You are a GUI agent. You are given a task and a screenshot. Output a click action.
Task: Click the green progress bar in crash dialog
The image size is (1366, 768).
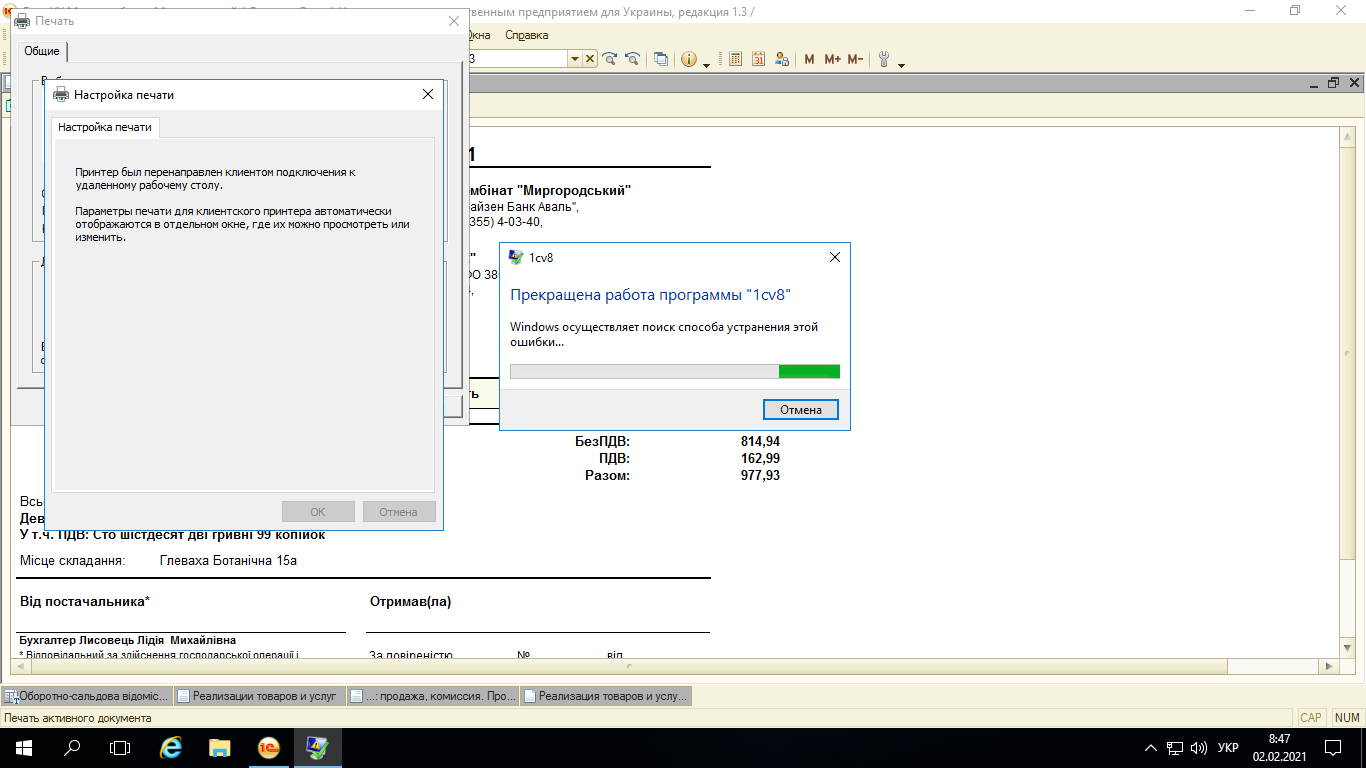click(808, 372)
